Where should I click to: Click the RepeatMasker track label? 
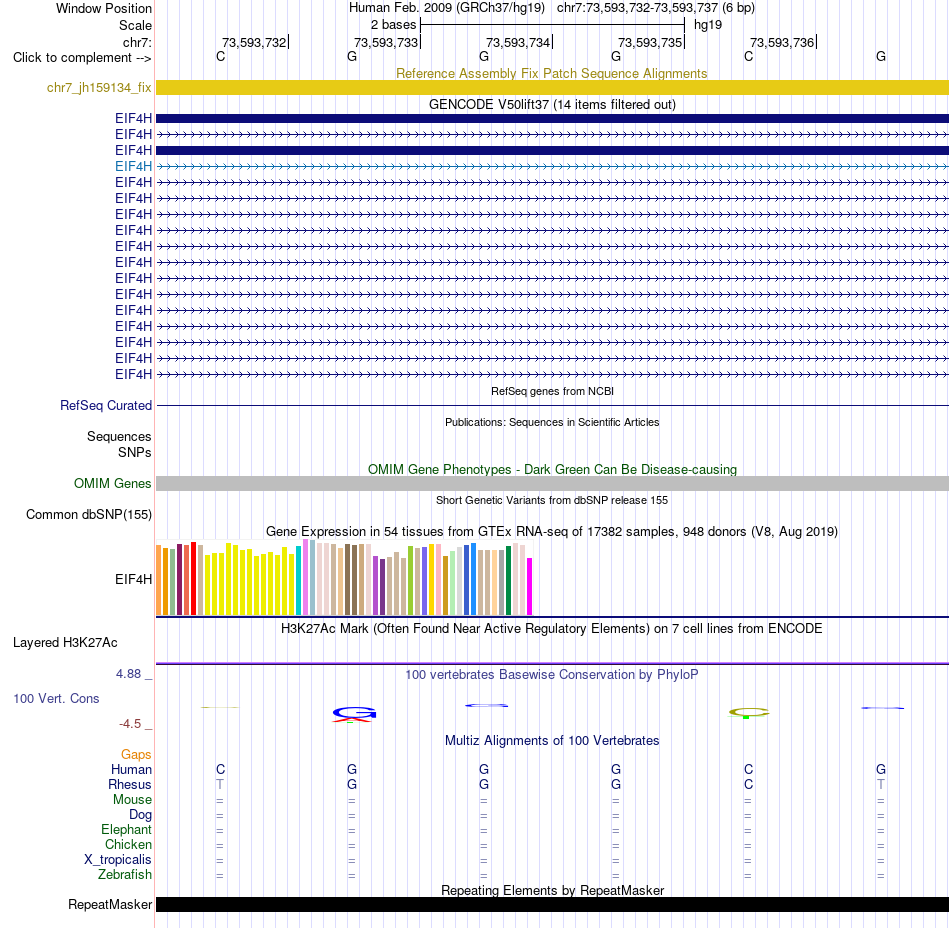110,904
